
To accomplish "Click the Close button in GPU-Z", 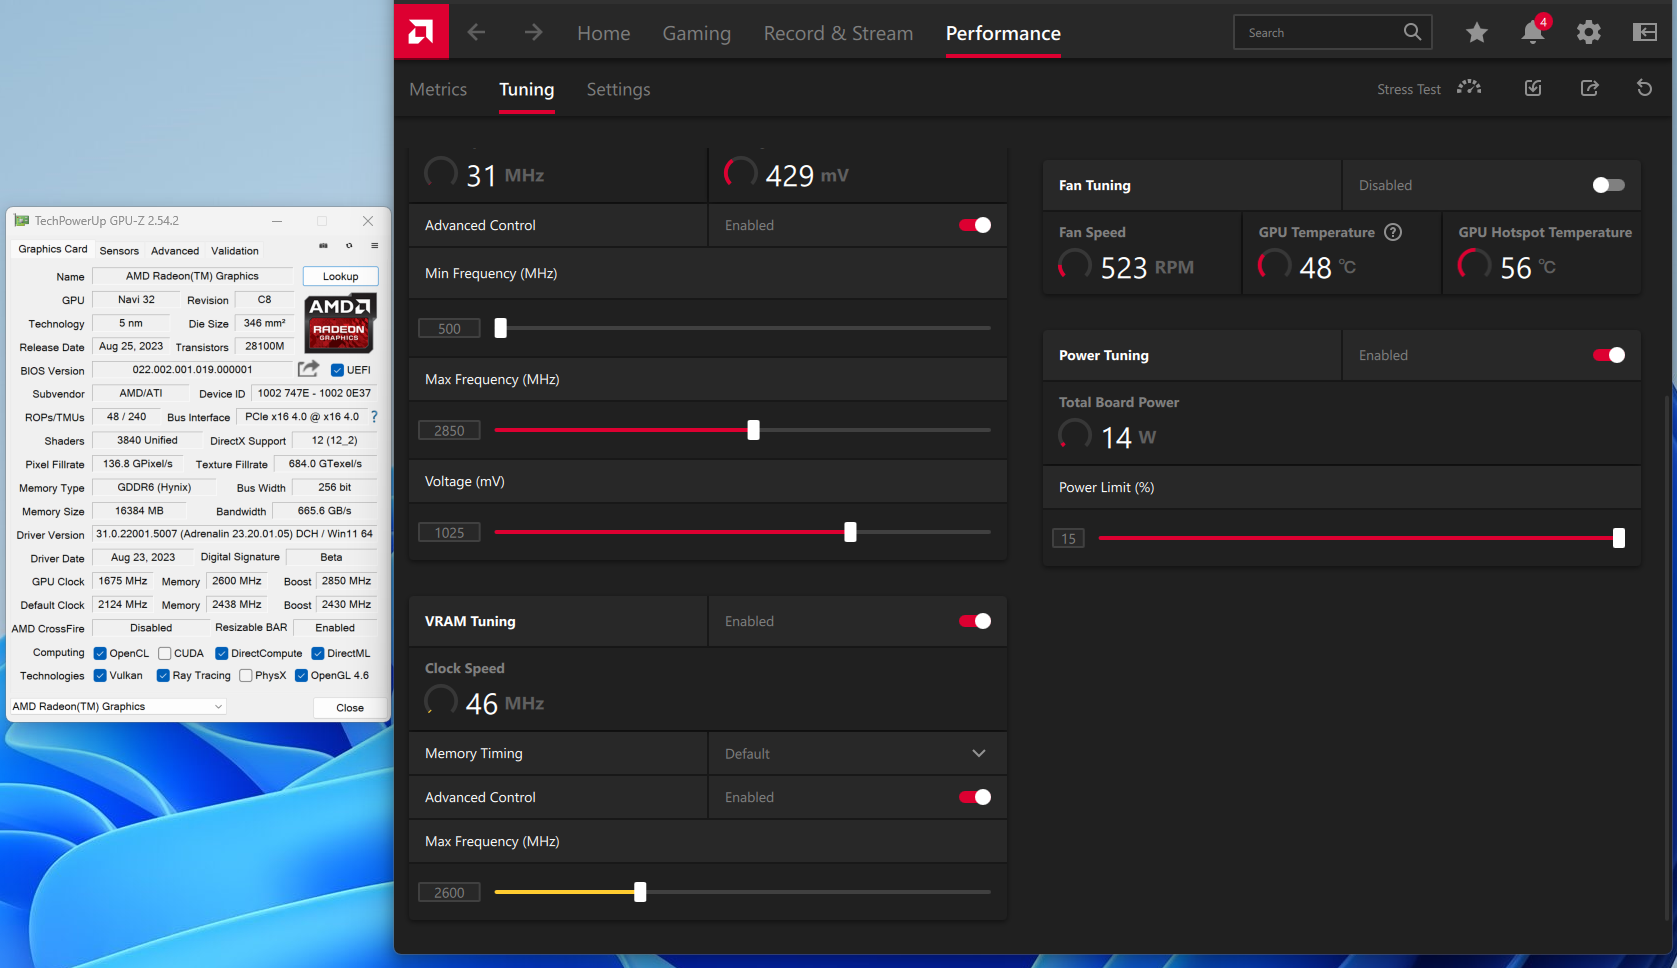I will click(x=350, y=707).
